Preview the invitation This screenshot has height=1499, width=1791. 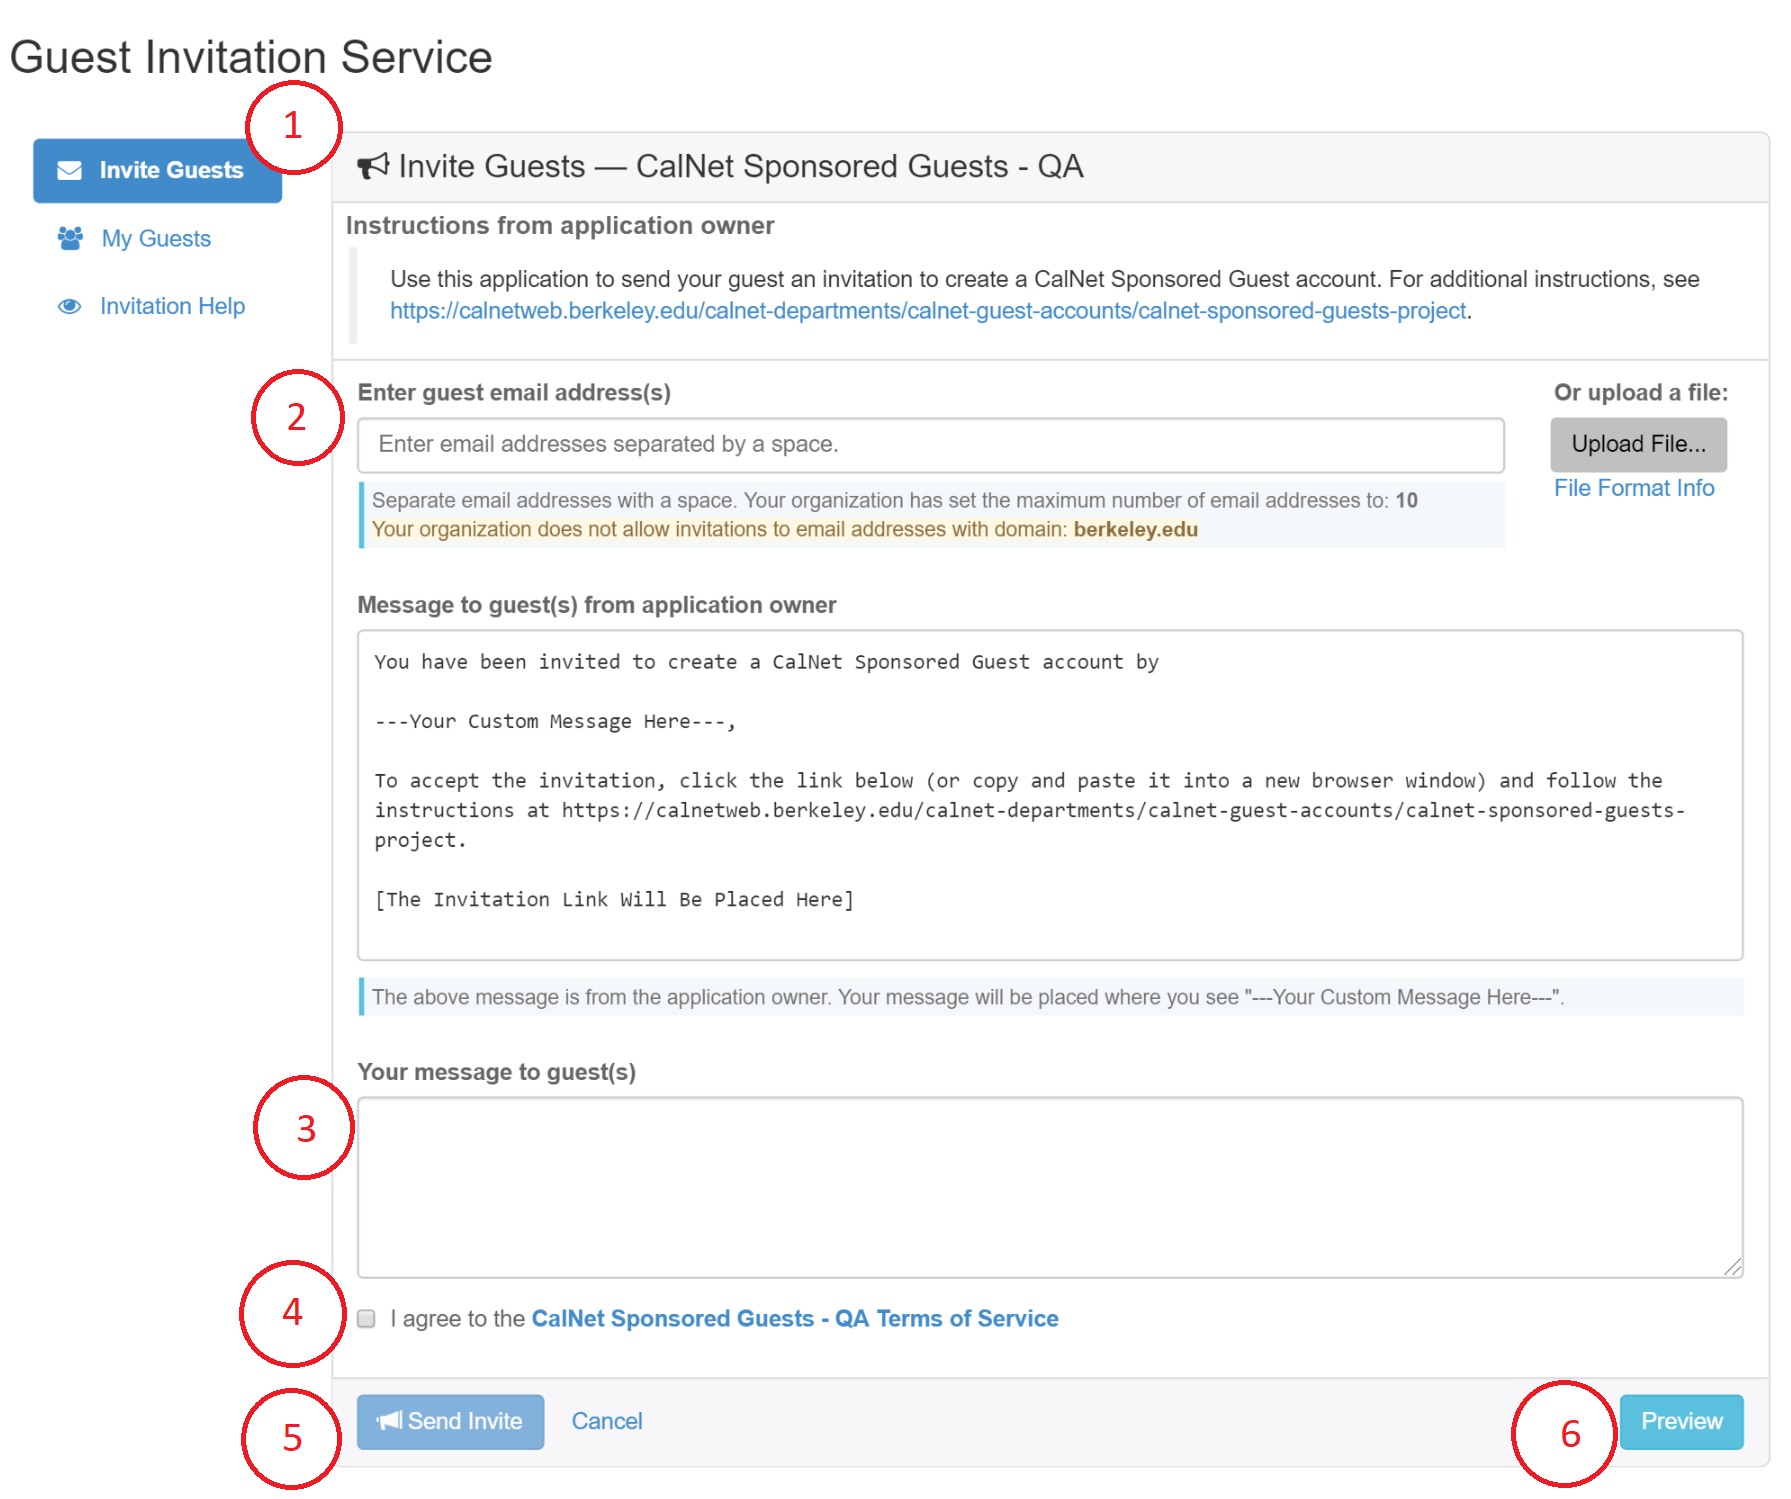coord(1682,1422)
